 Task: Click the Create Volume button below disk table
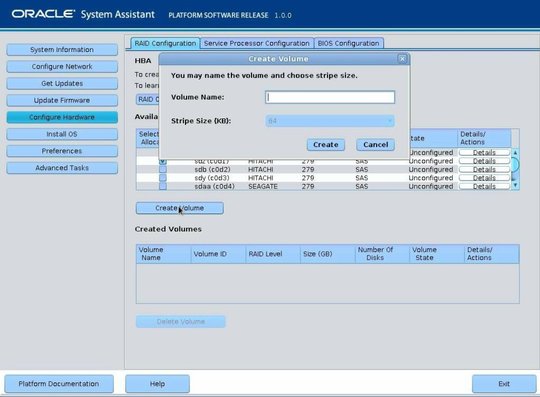point(179,208)
